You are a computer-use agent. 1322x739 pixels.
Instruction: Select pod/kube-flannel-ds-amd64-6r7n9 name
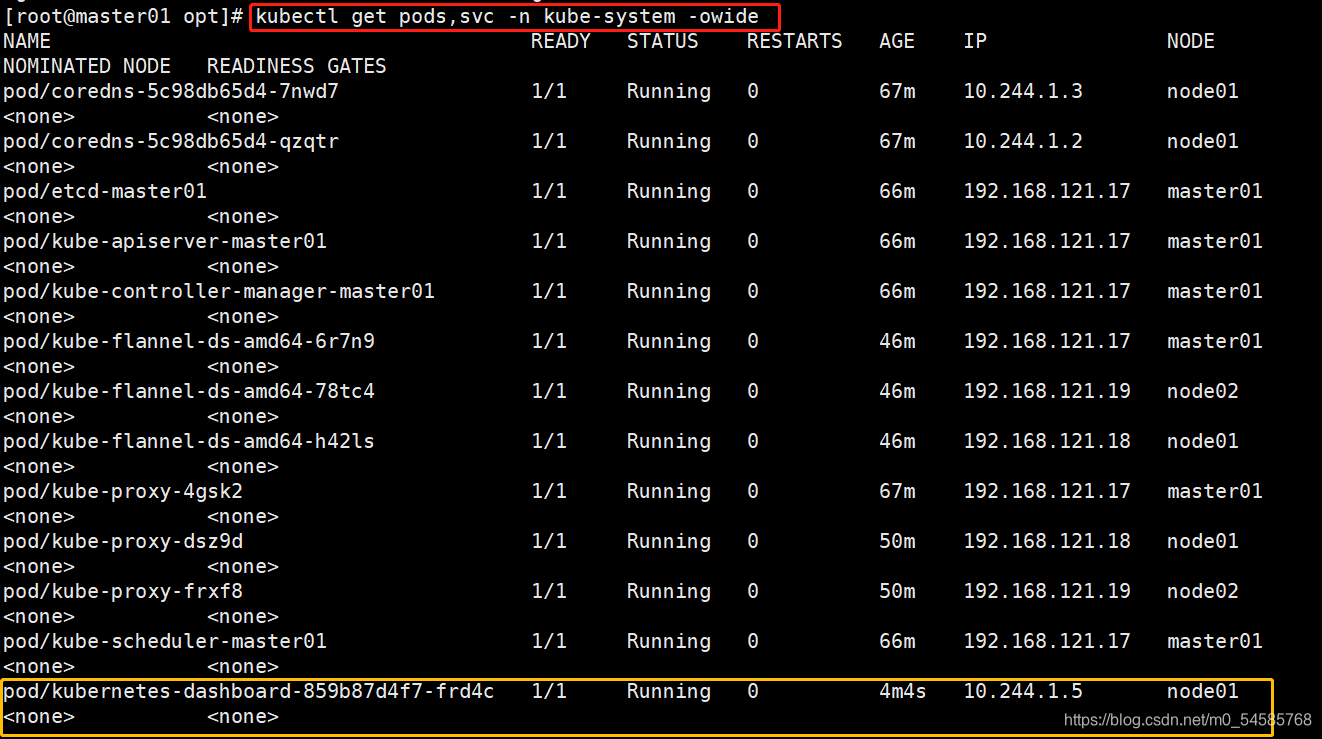[189, 341]
